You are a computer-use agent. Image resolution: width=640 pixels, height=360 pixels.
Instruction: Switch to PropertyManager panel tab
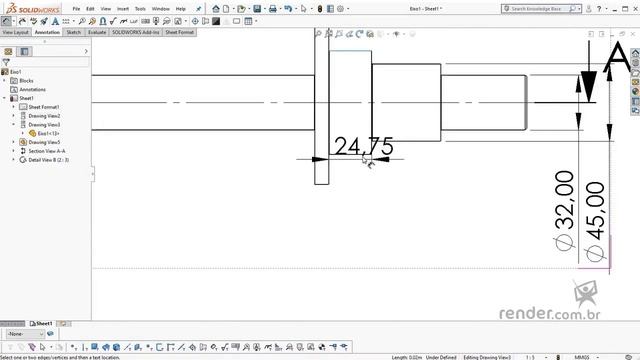[x=24, y=51]
